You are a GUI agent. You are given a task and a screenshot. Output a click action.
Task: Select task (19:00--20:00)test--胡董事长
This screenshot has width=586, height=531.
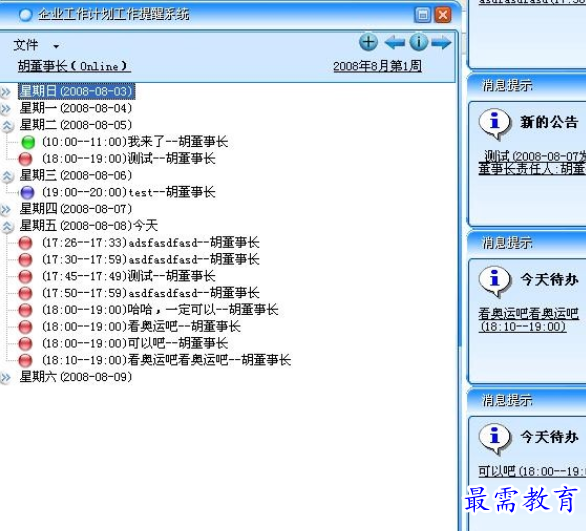128,192
